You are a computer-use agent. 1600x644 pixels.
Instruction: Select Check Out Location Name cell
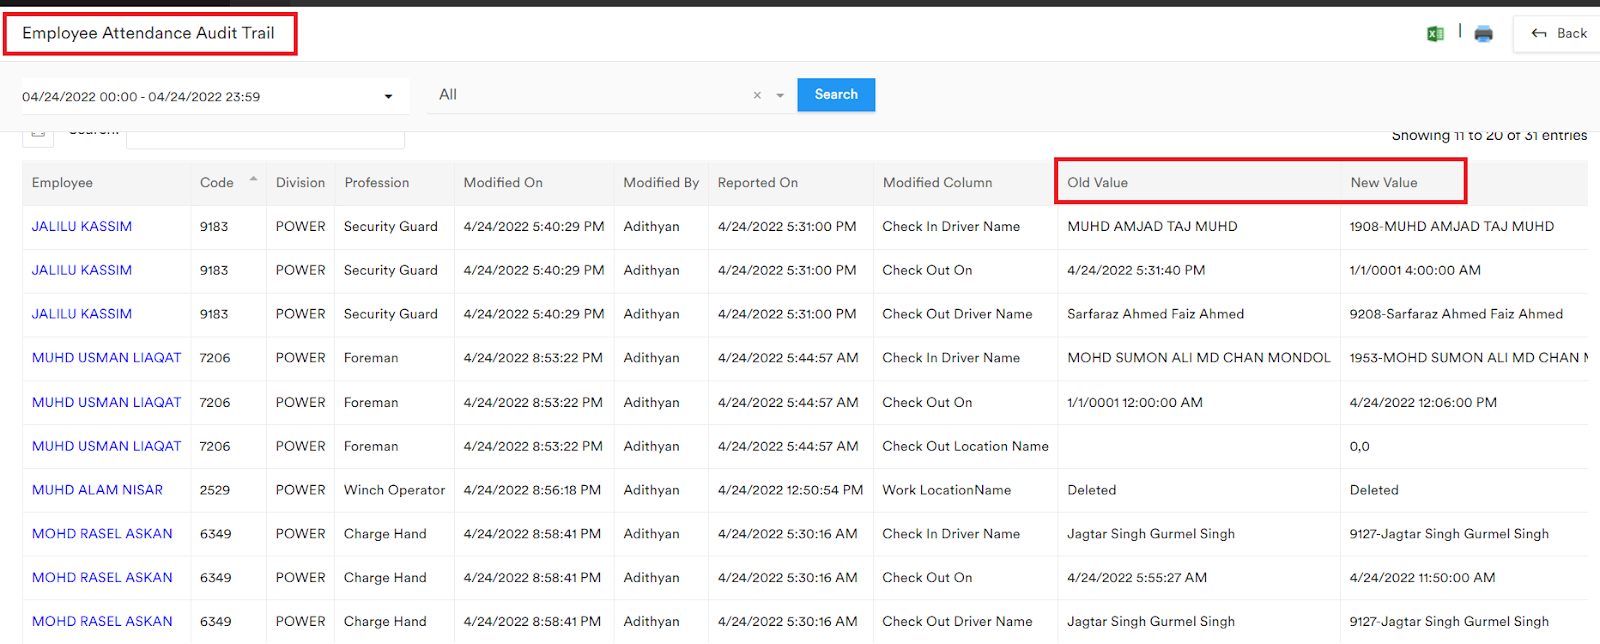pyautogui.click(x=965, y=446)
